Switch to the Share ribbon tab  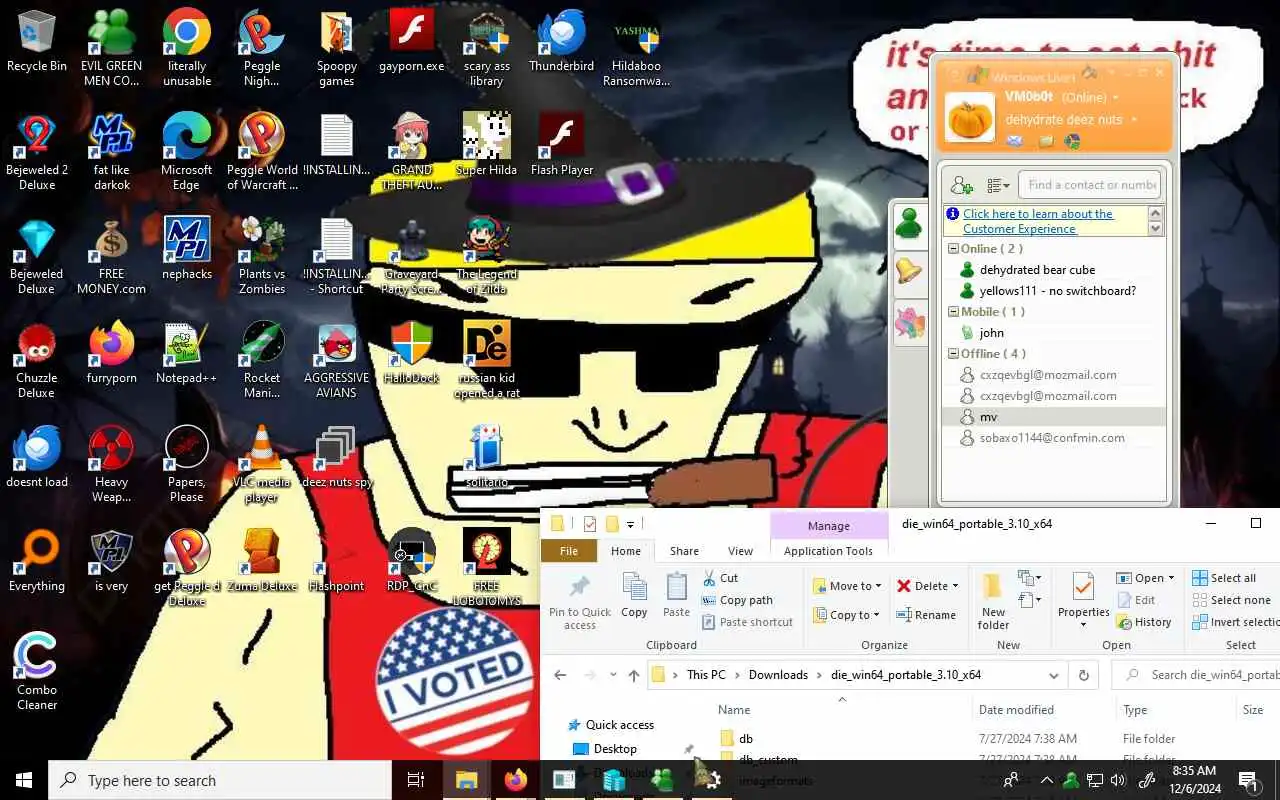point(684,551)
